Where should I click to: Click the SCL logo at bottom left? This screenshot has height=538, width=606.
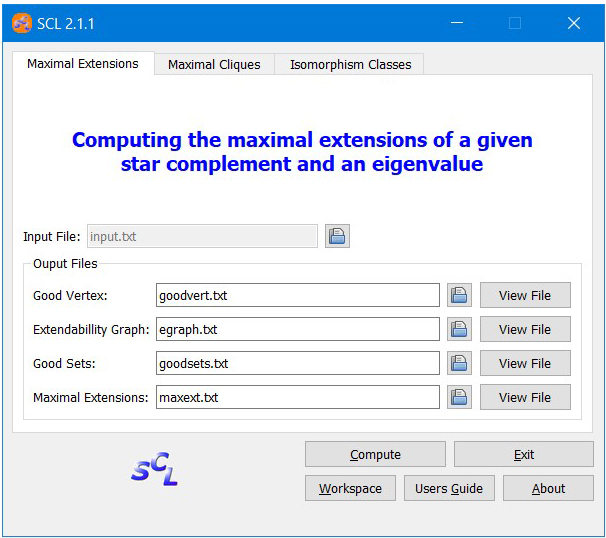click(x=154, y=469)
